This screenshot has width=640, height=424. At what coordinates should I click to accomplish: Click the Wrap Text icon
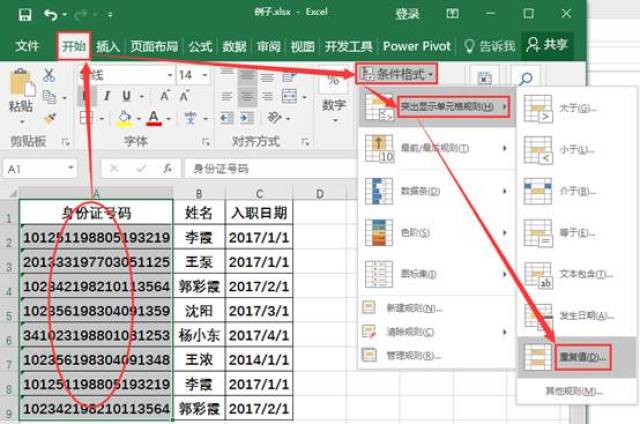289,75
